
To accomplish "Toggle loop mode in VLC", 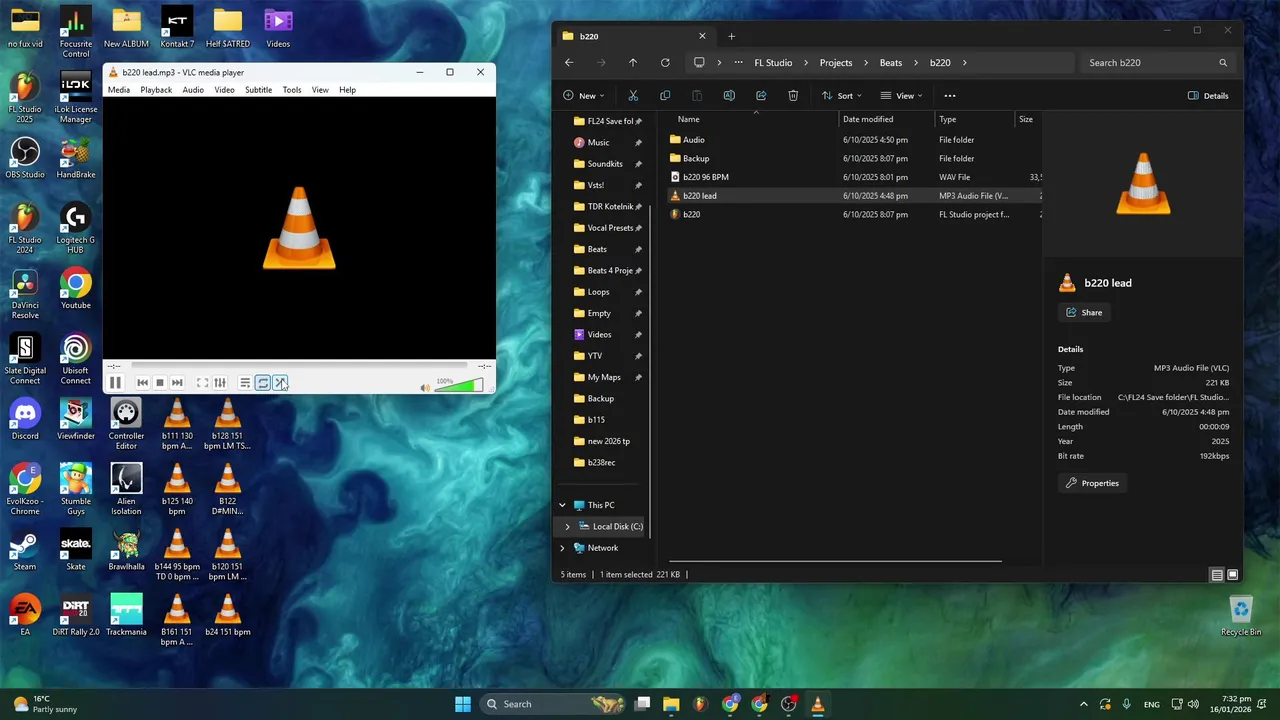I will (x=262, y=383).
